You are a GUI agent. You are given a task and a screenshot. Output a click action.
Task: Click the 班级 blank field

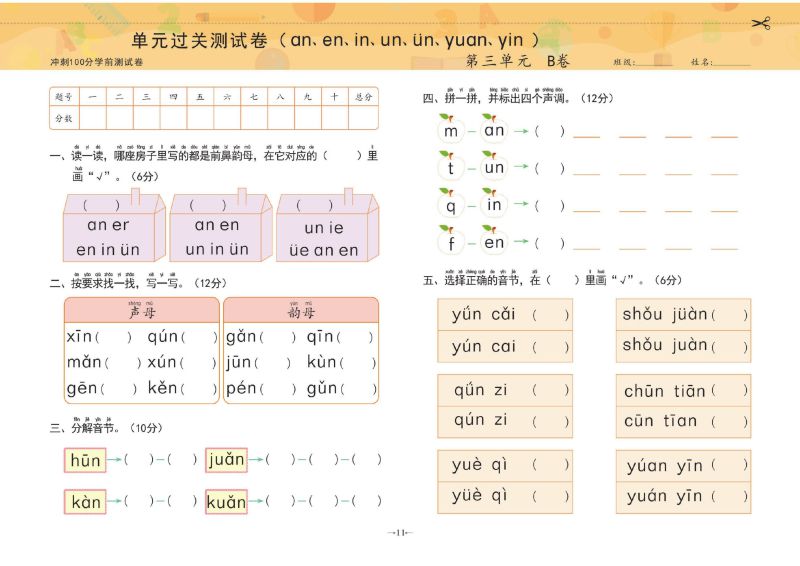(655, 61)
